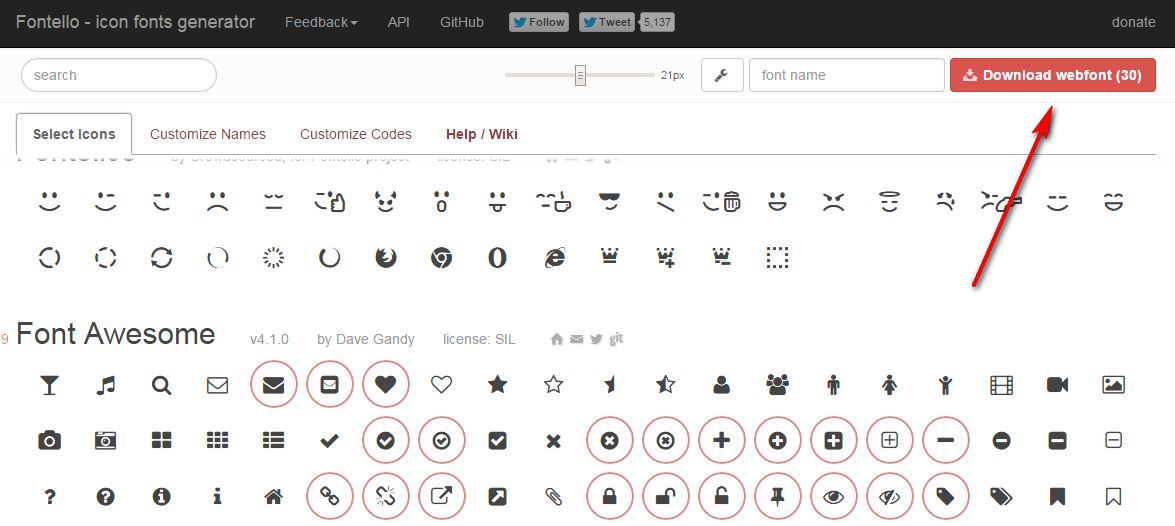Image resolution: width=1175 pixels, height=526 pixels.
Task: Deselect the single tag icon
Action: tap(946, 497)
